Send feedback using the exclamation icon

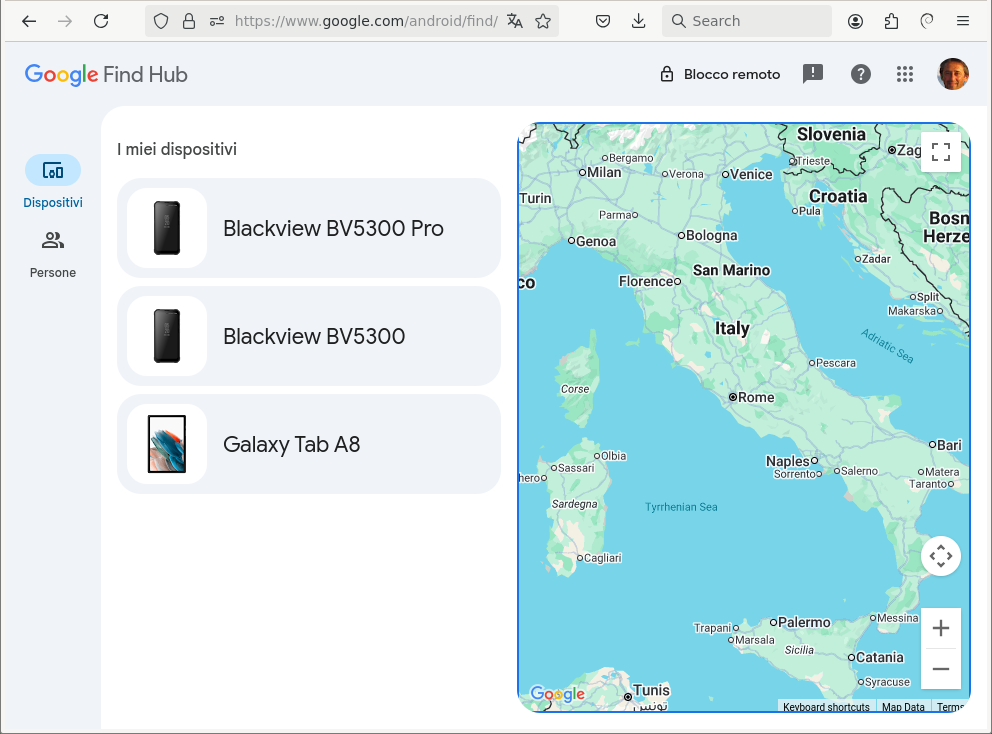coord(813,74)
